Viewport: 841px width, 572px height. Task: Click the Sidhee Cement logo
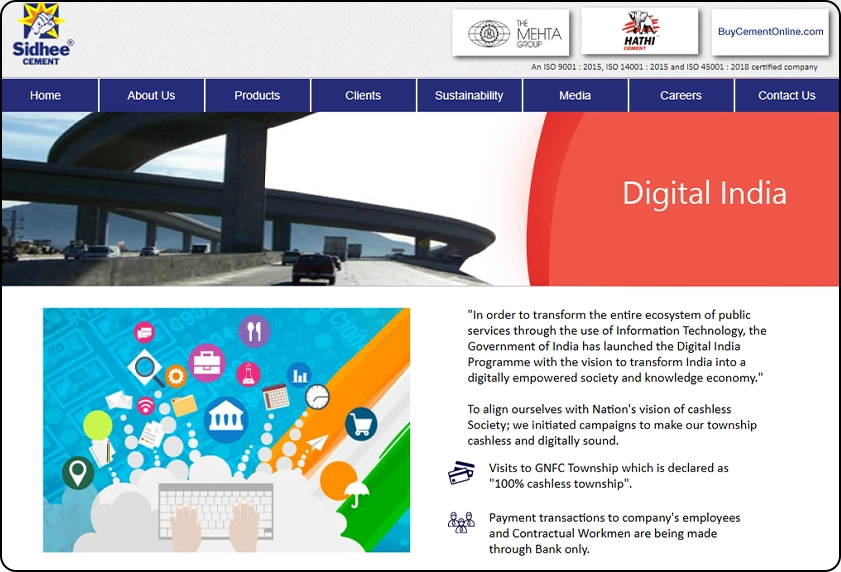click(42, 36)
